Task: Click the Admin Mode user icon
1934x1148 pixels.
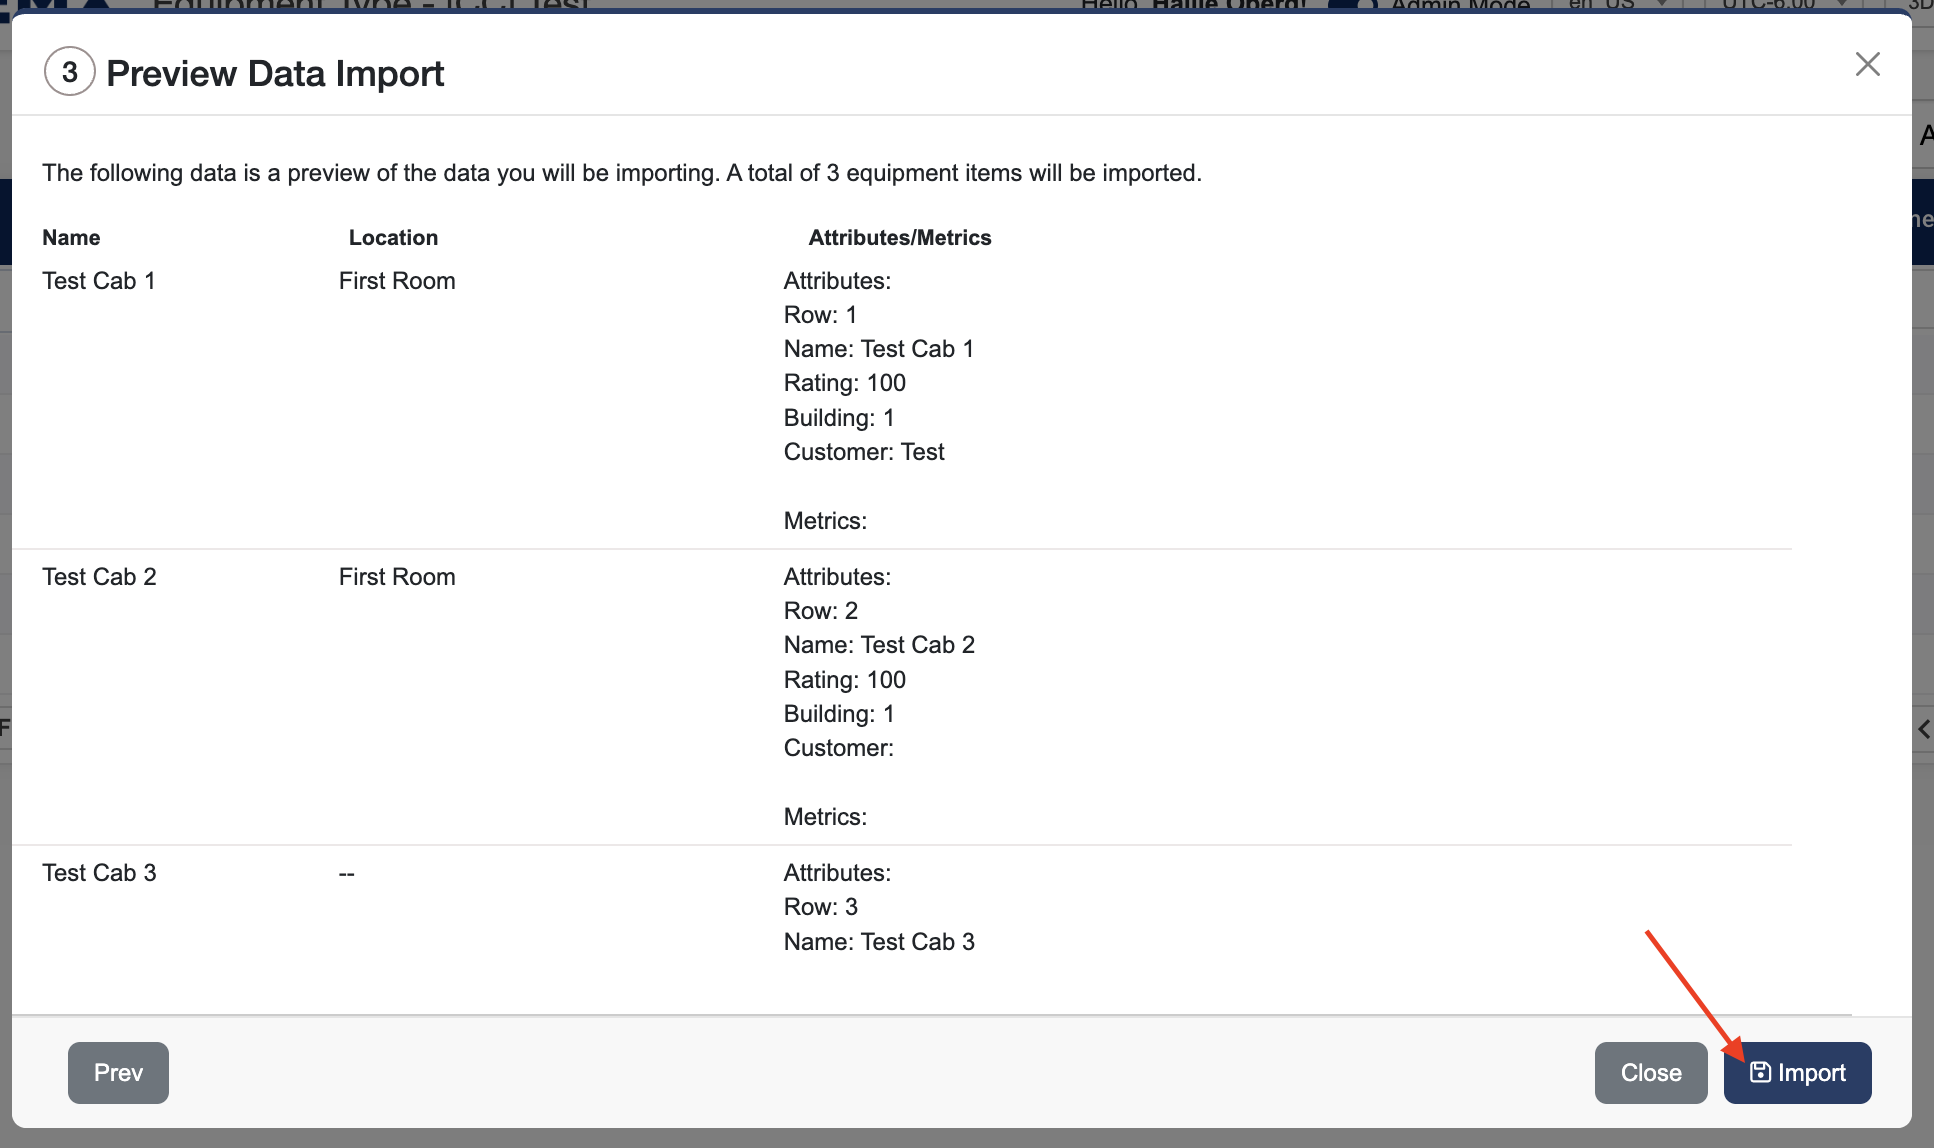Action: point(1366,5)
